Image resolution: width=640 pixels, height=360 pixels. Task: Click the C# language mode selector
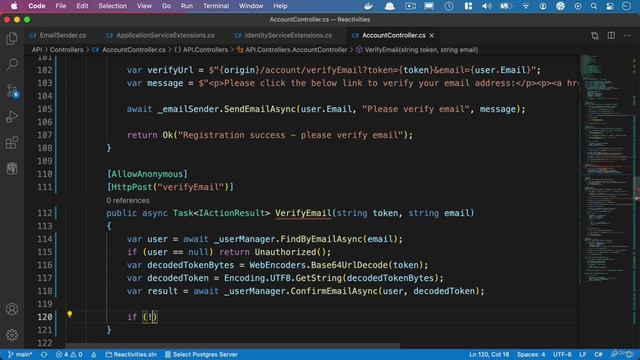click(x=598, y=354)
